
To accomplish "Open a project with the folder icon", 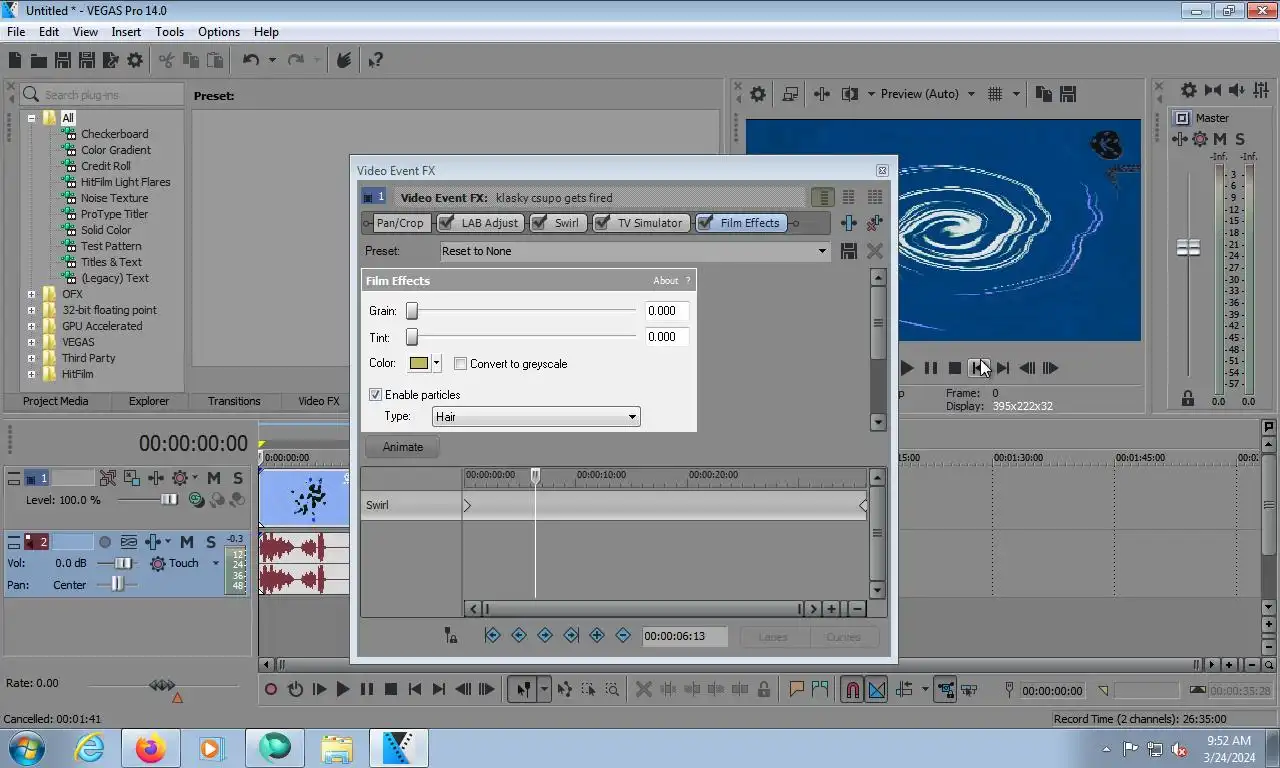I will pyautogui.click(x=38, y=61).
